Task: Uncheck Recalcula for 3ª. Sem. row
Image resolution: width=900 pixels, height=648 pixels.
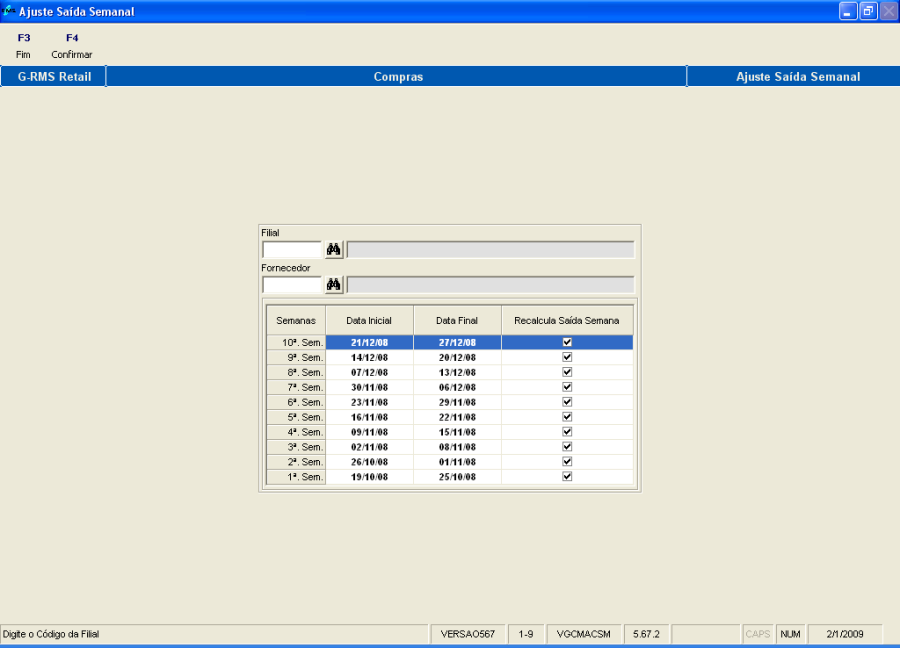Action: (x=567, y=447)
